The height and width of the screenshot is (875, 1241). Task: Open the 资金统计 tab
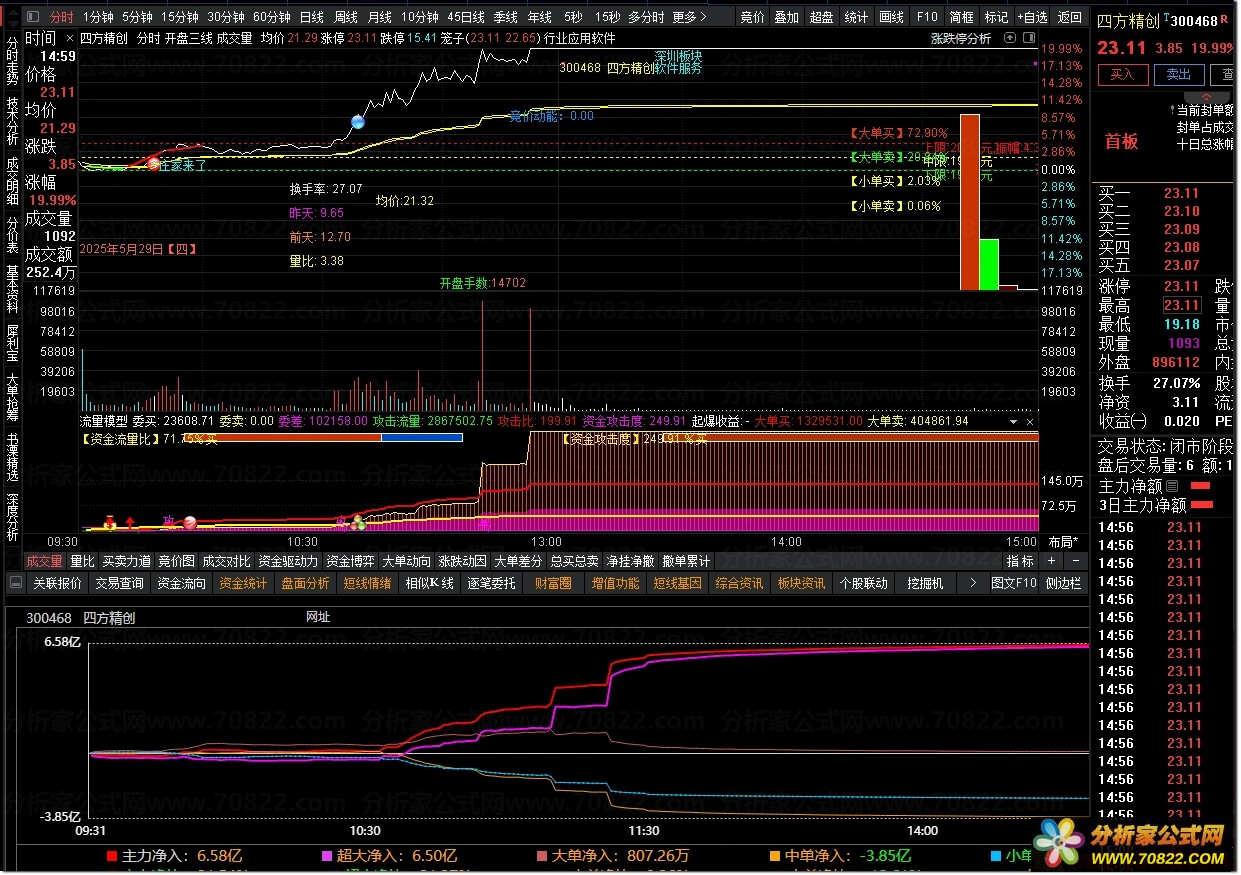point(244,583)
